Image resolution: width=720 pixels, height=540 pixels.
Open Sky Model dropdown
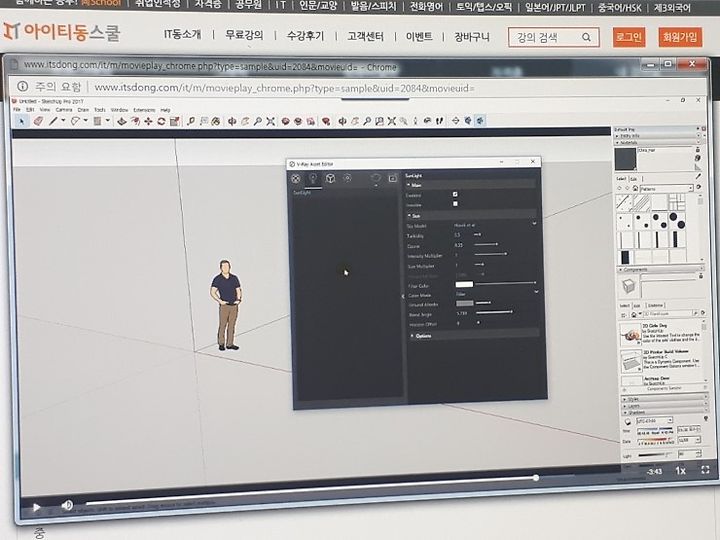pos(495,225)
